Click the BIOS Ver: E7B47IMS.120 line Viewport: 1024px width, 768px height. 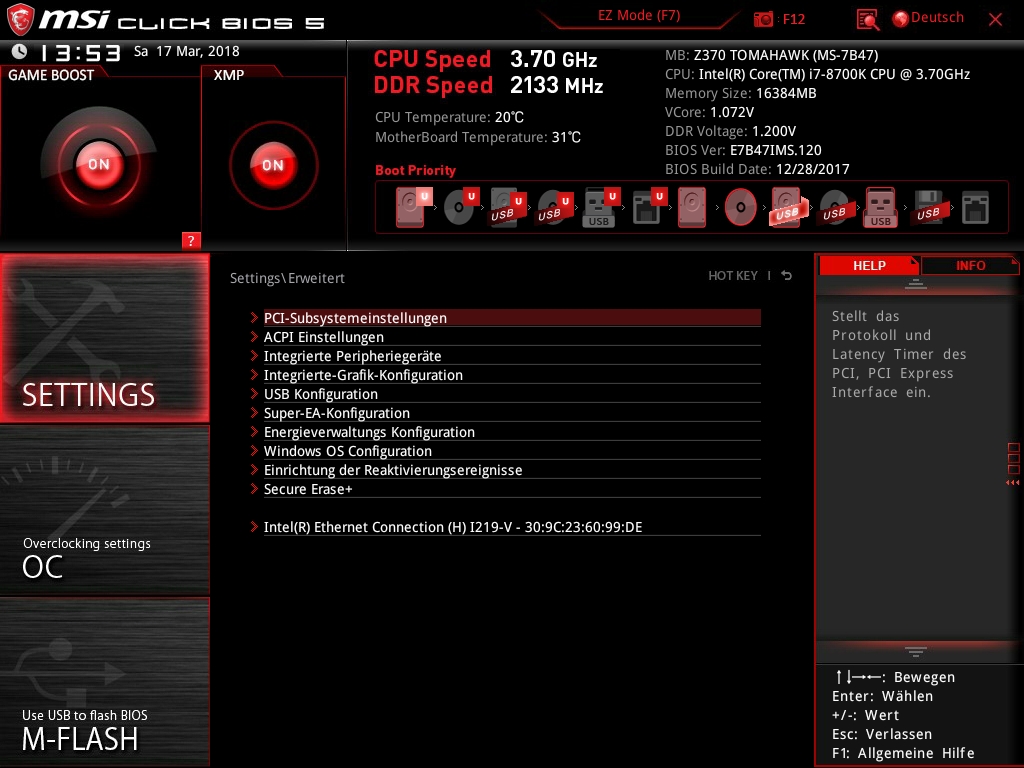743,150
